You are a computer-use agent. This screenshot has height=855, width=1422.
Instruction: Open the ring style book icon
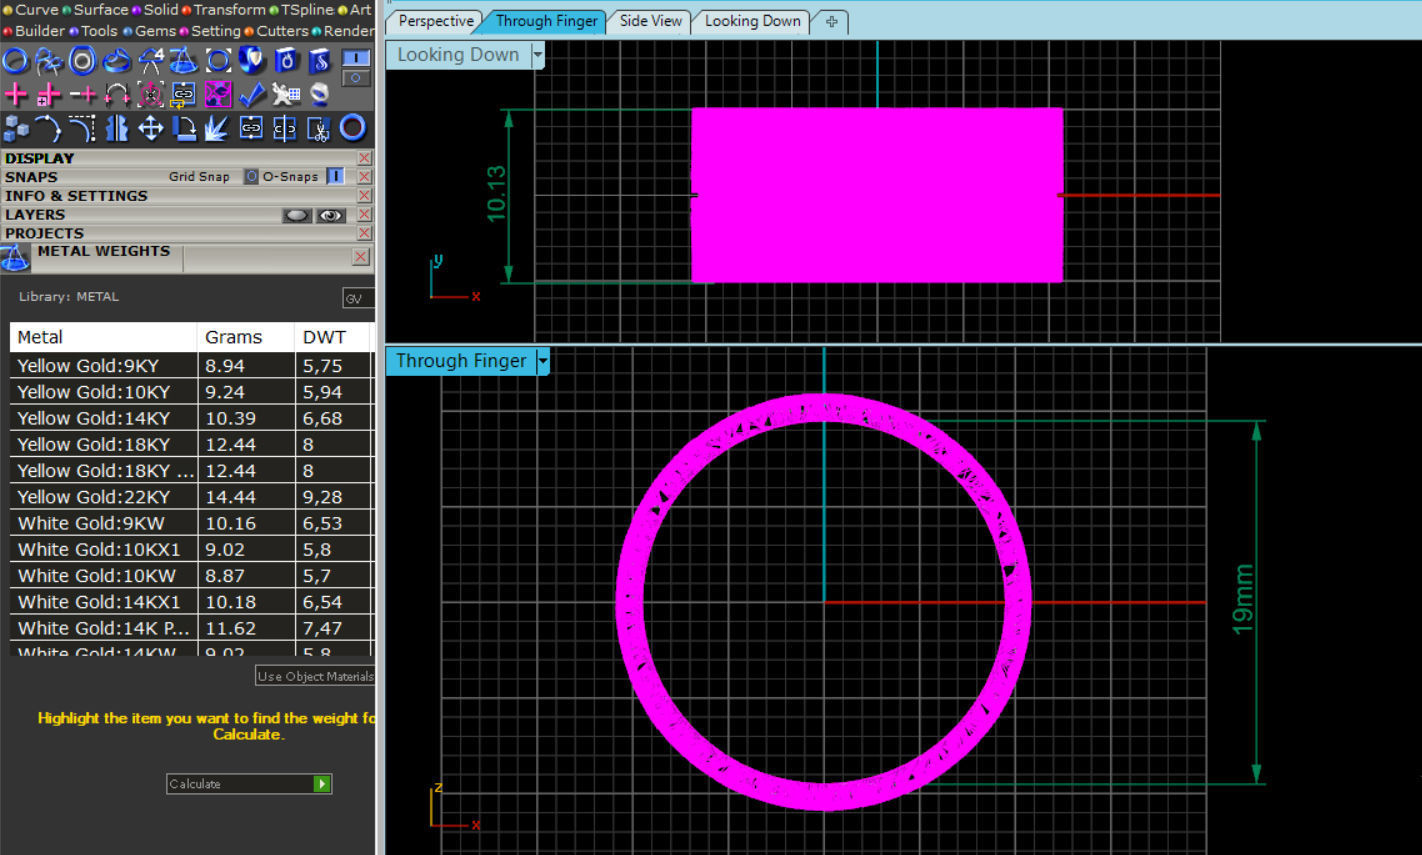pyautogui.click(x=286, y=61)
